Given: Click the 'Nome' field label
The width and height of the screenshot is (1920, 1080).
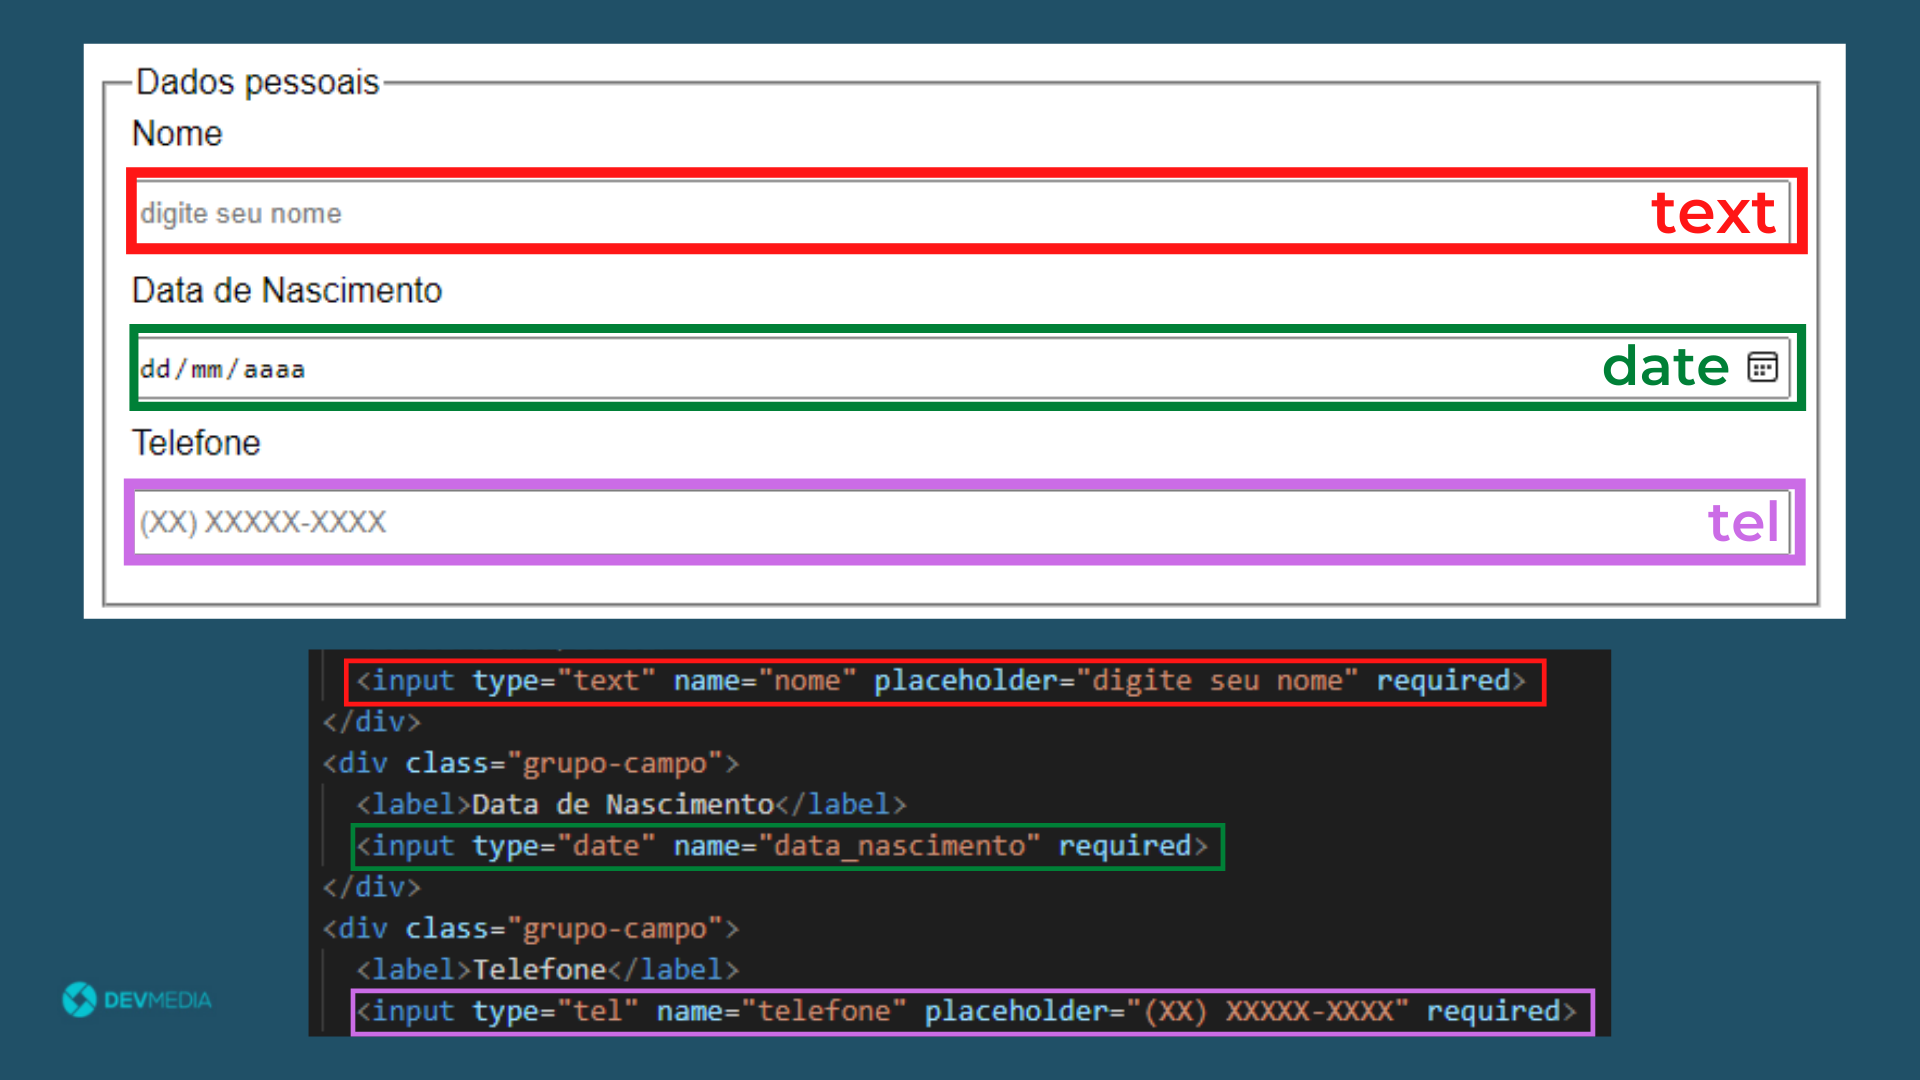Looking at the screenshot, I should [x=177, y=134].
